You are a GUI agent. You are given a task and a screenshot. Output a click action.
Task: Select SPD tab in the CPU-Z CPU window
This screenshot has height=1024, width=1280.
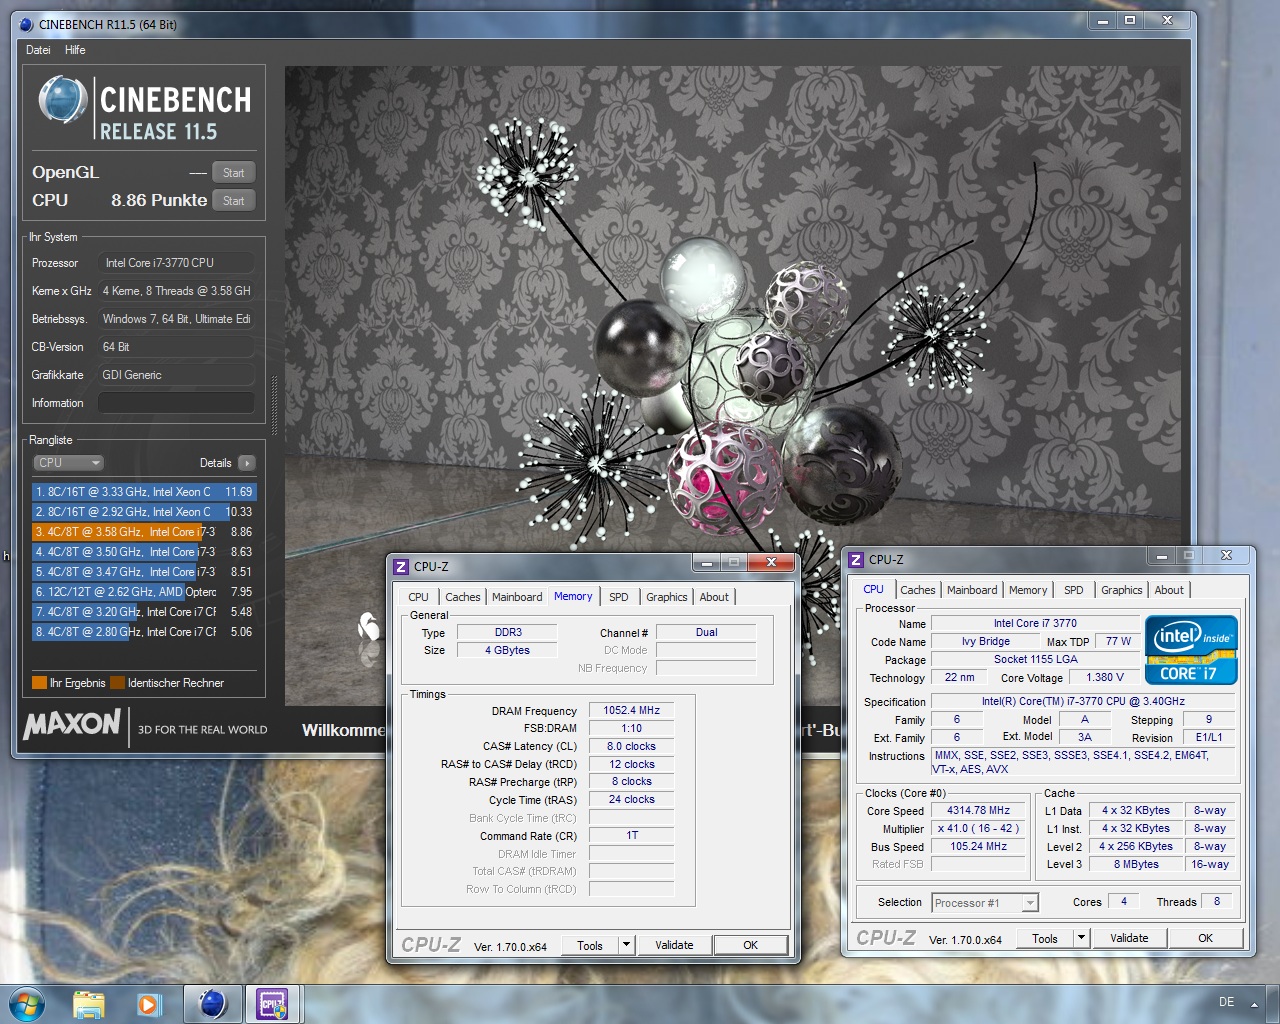click(x=1074, y=590)
